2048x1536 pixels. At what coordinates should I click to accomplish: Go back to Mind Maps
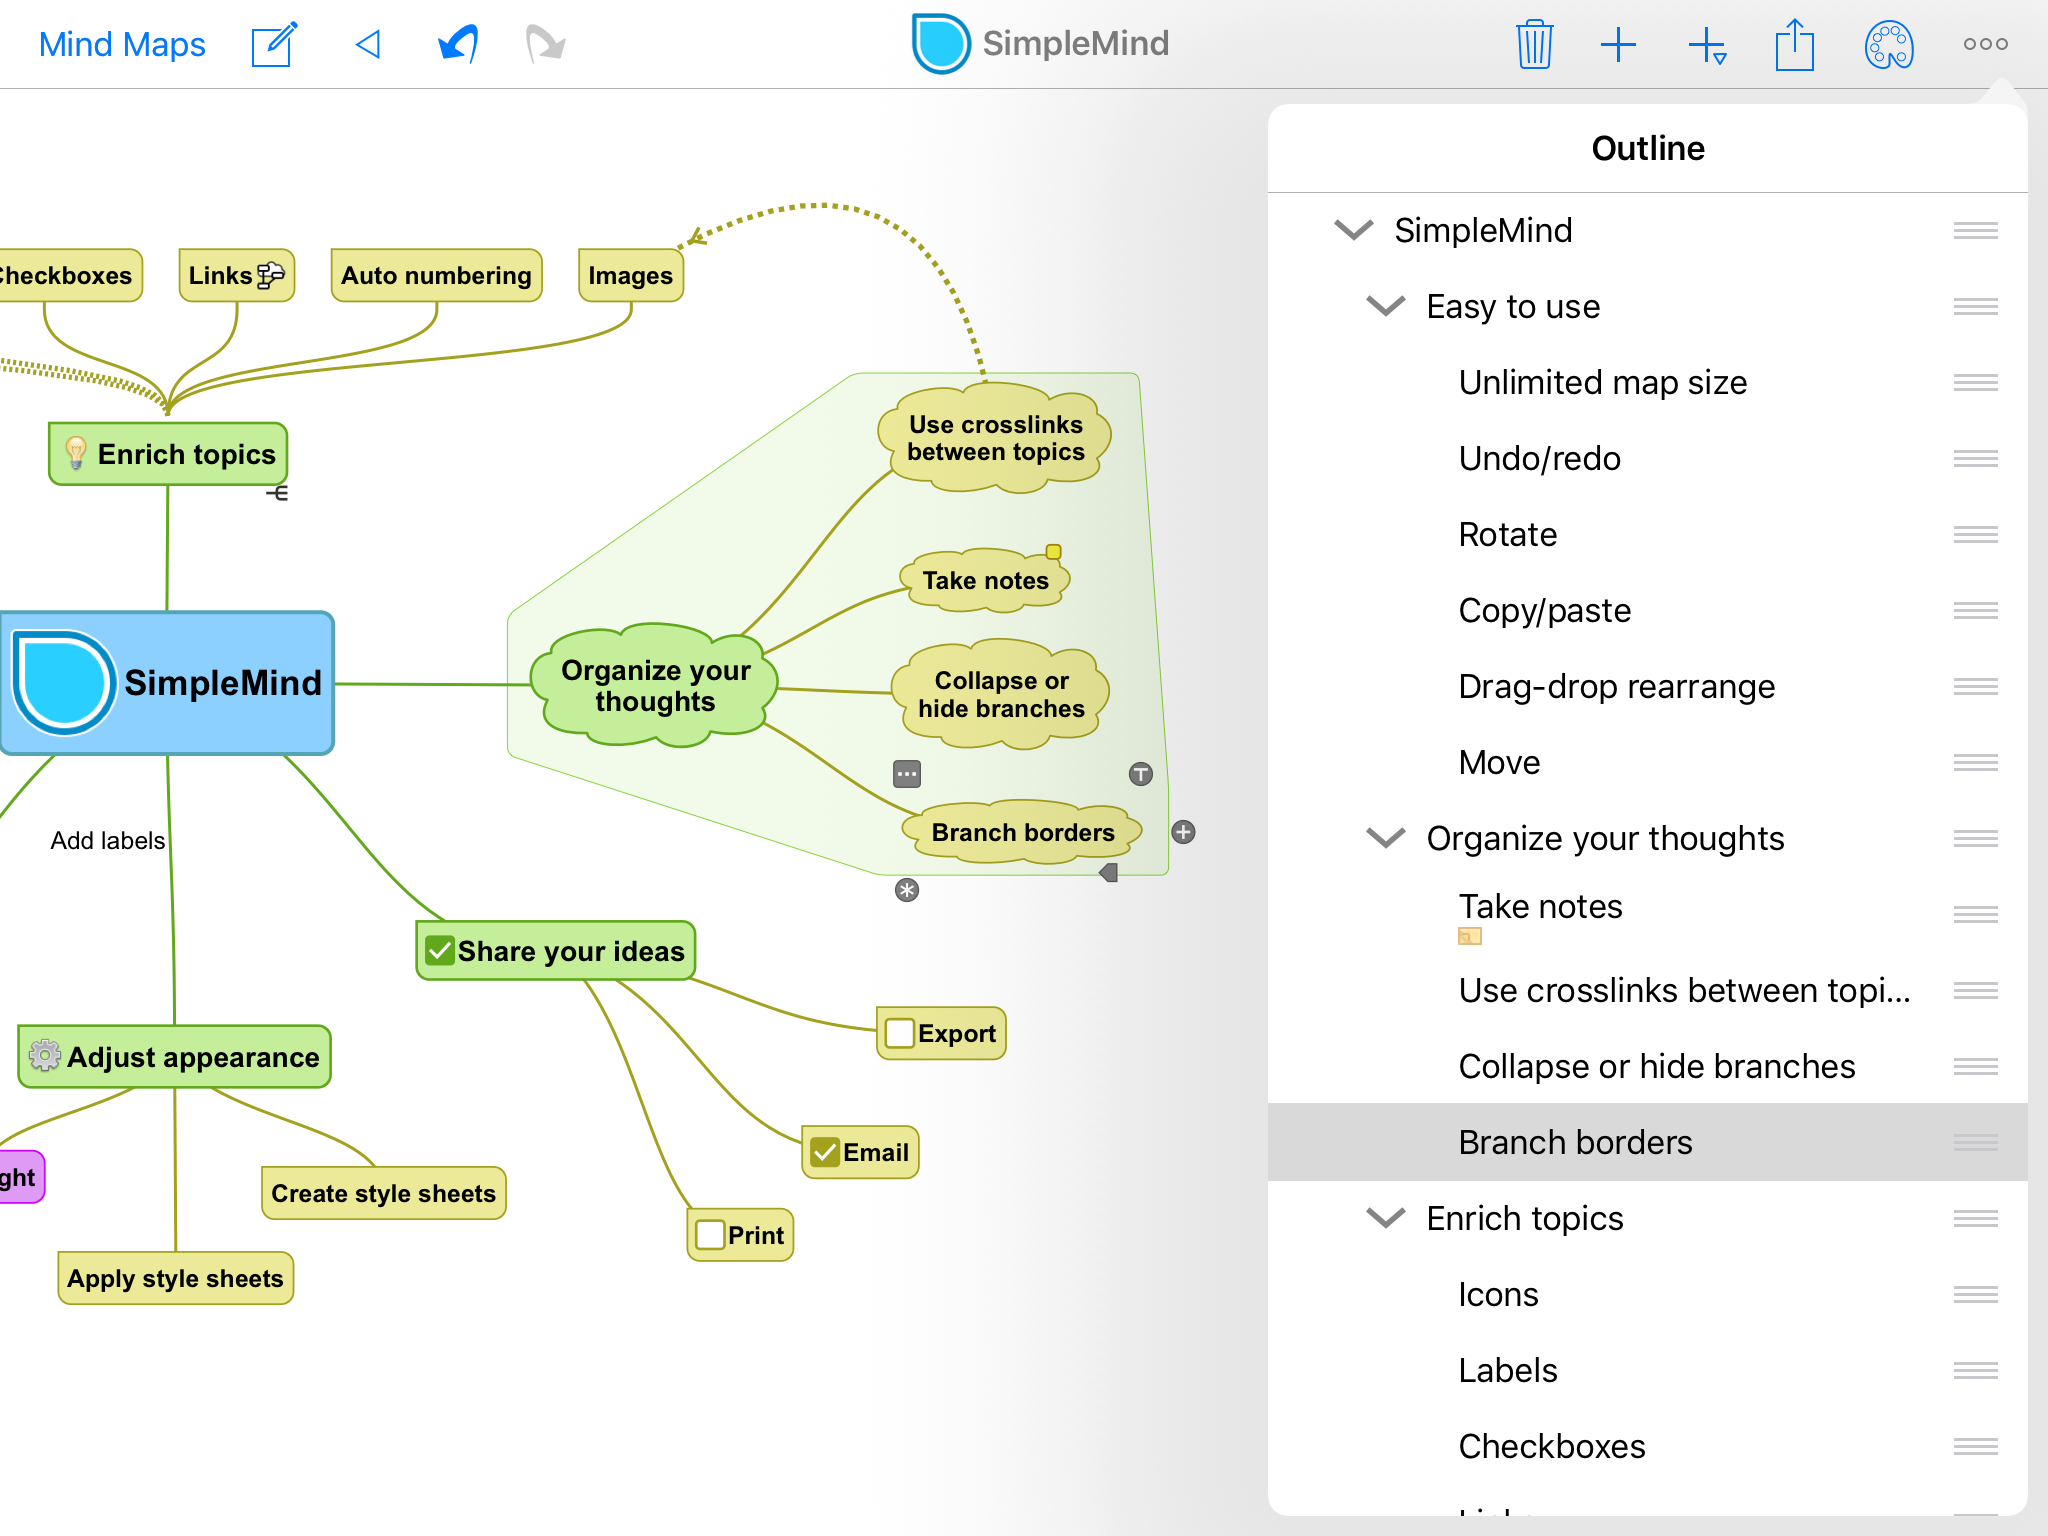tap(122, 44)
